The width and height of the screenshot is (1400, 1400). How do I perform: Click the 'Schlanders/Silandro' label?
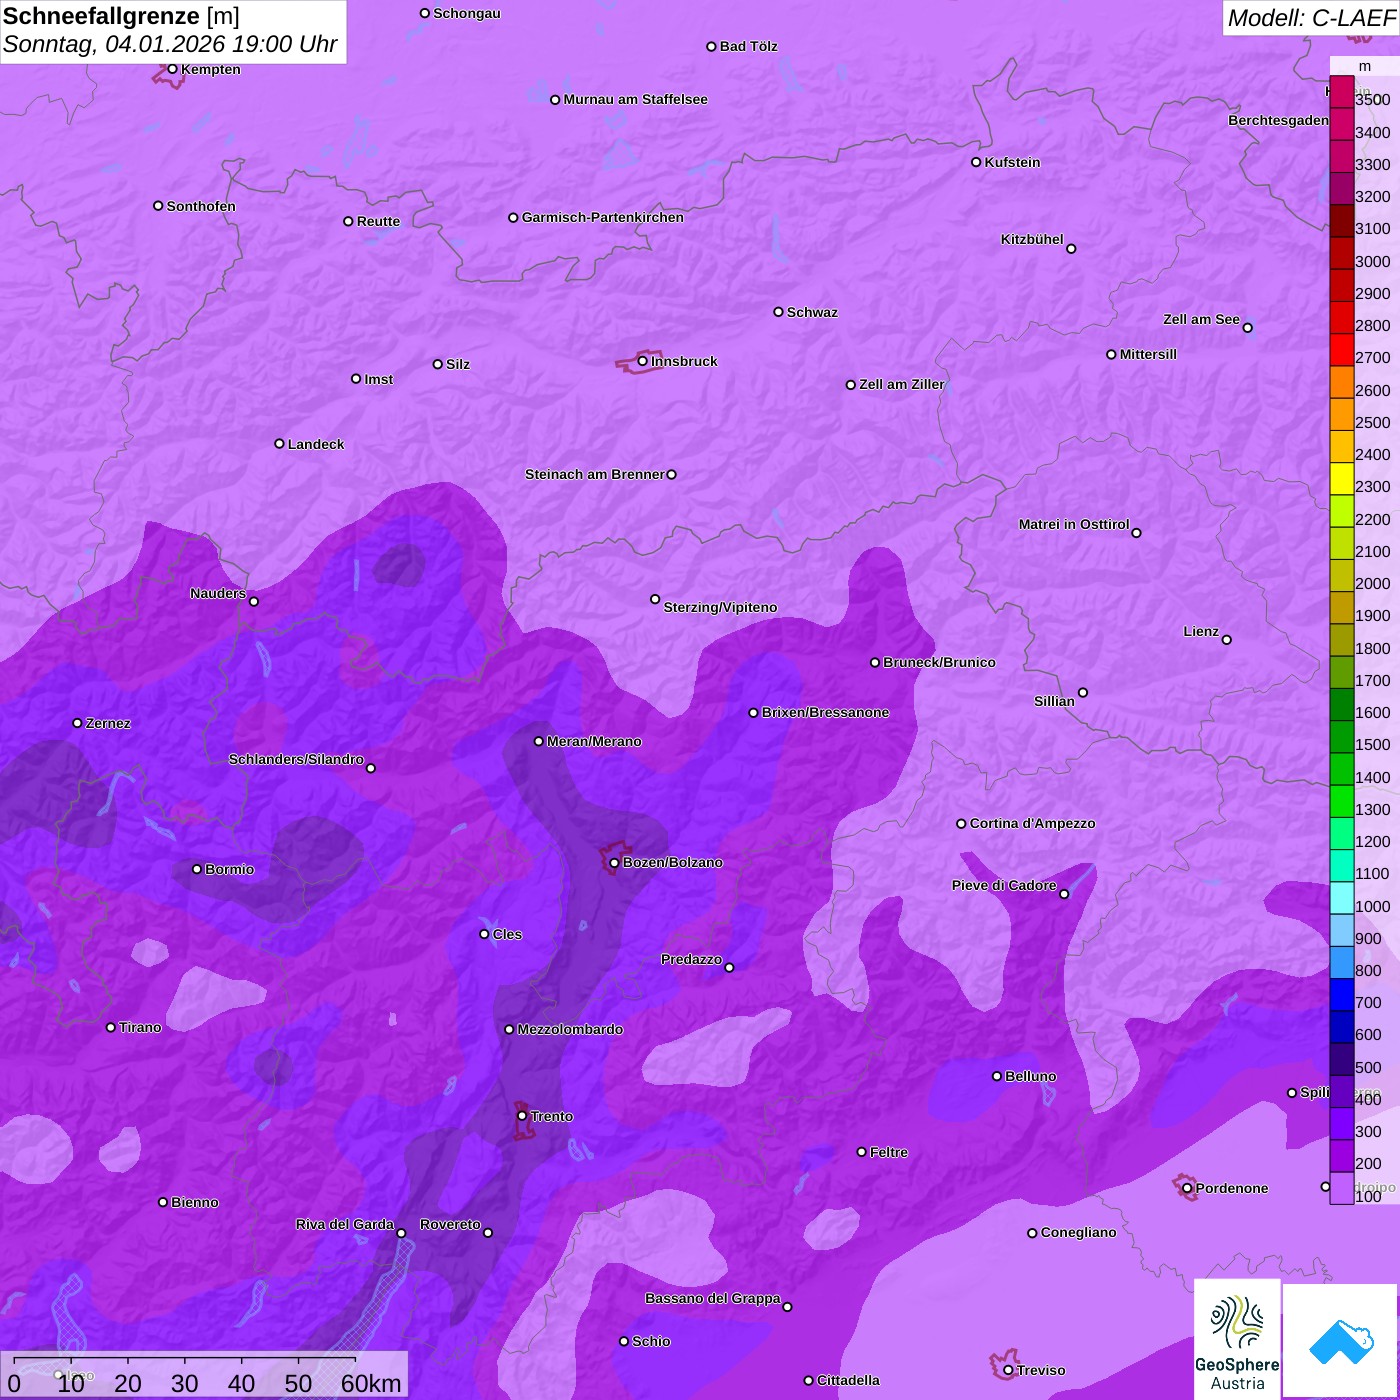296,759
